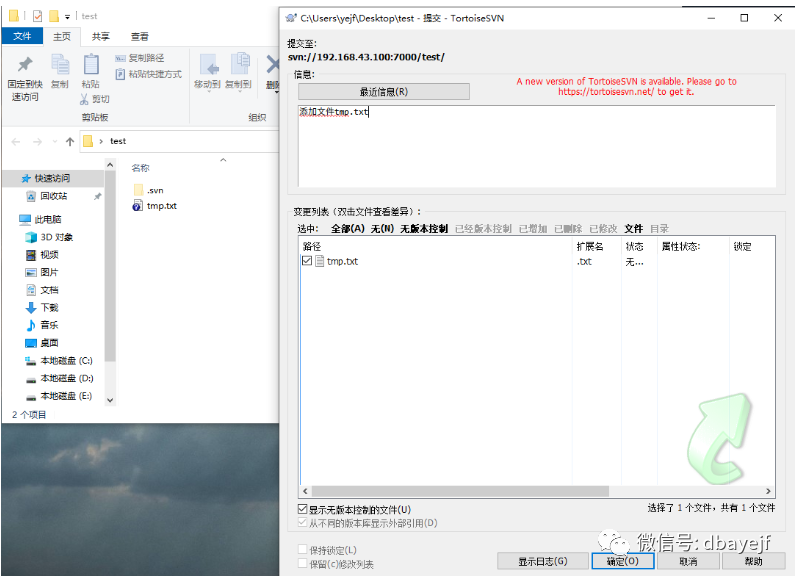Select Recycle Bin (回收站) in navigation pane
Screen dimensions: 795x579
53,196
